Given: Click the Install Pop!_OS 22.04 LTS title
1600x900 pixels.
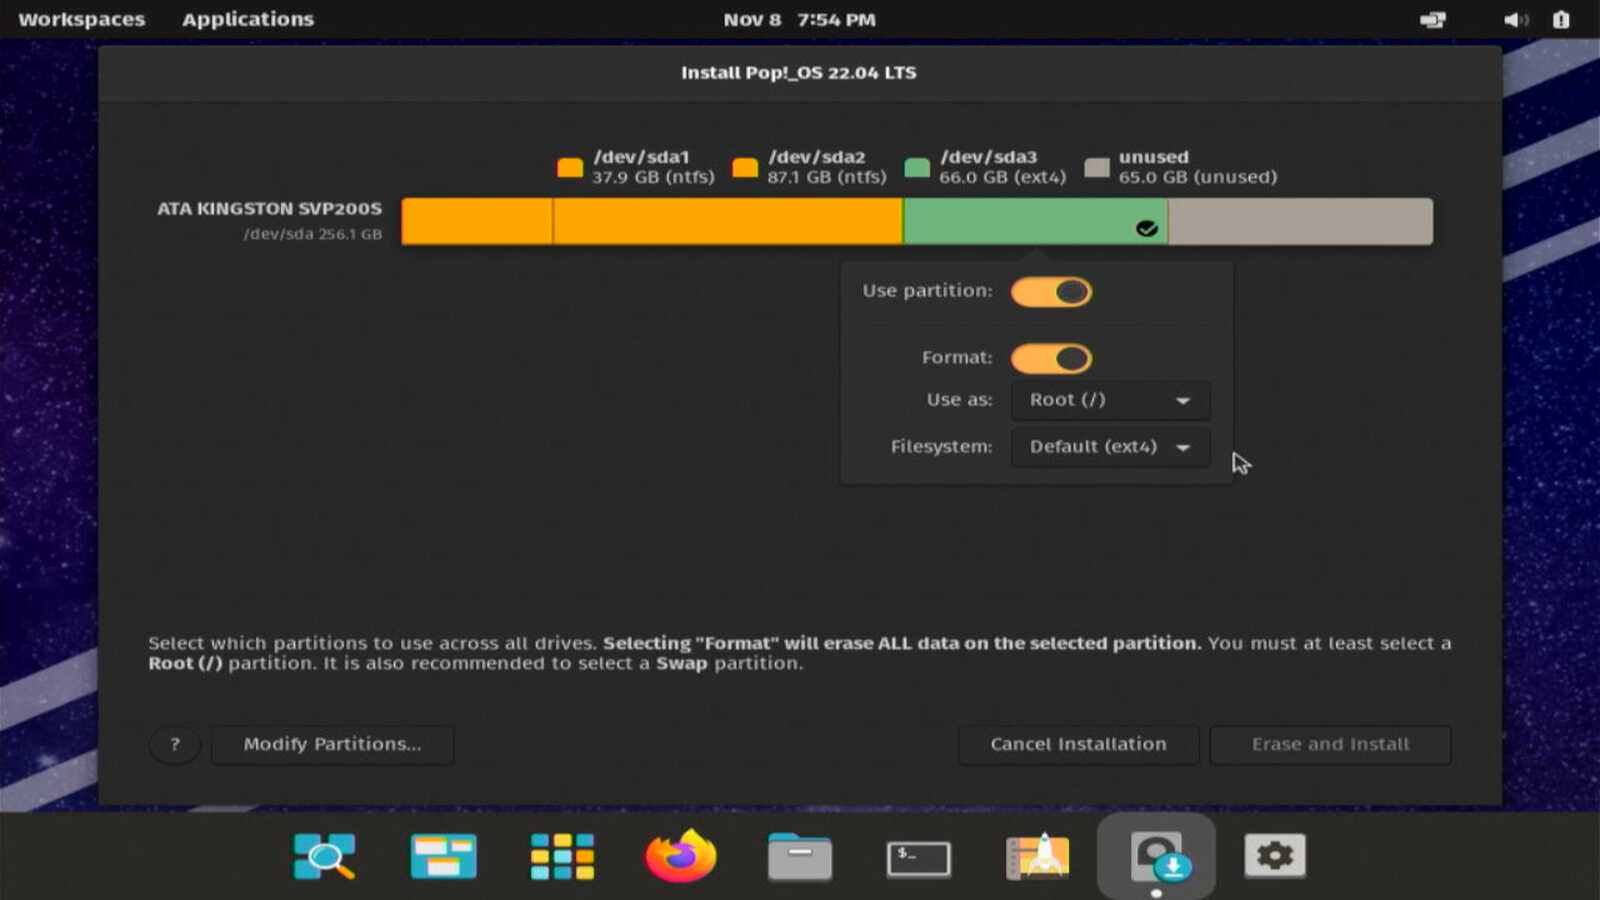Looking at the screenshot, I should (799, 72).
